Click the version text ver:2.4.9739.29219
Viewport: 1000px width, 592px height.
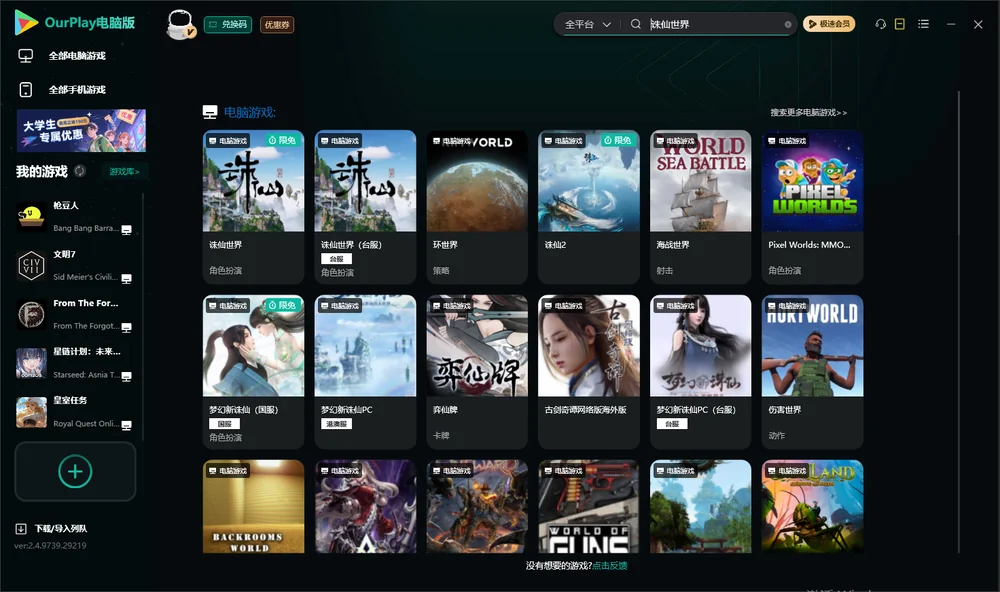[50, 545]
